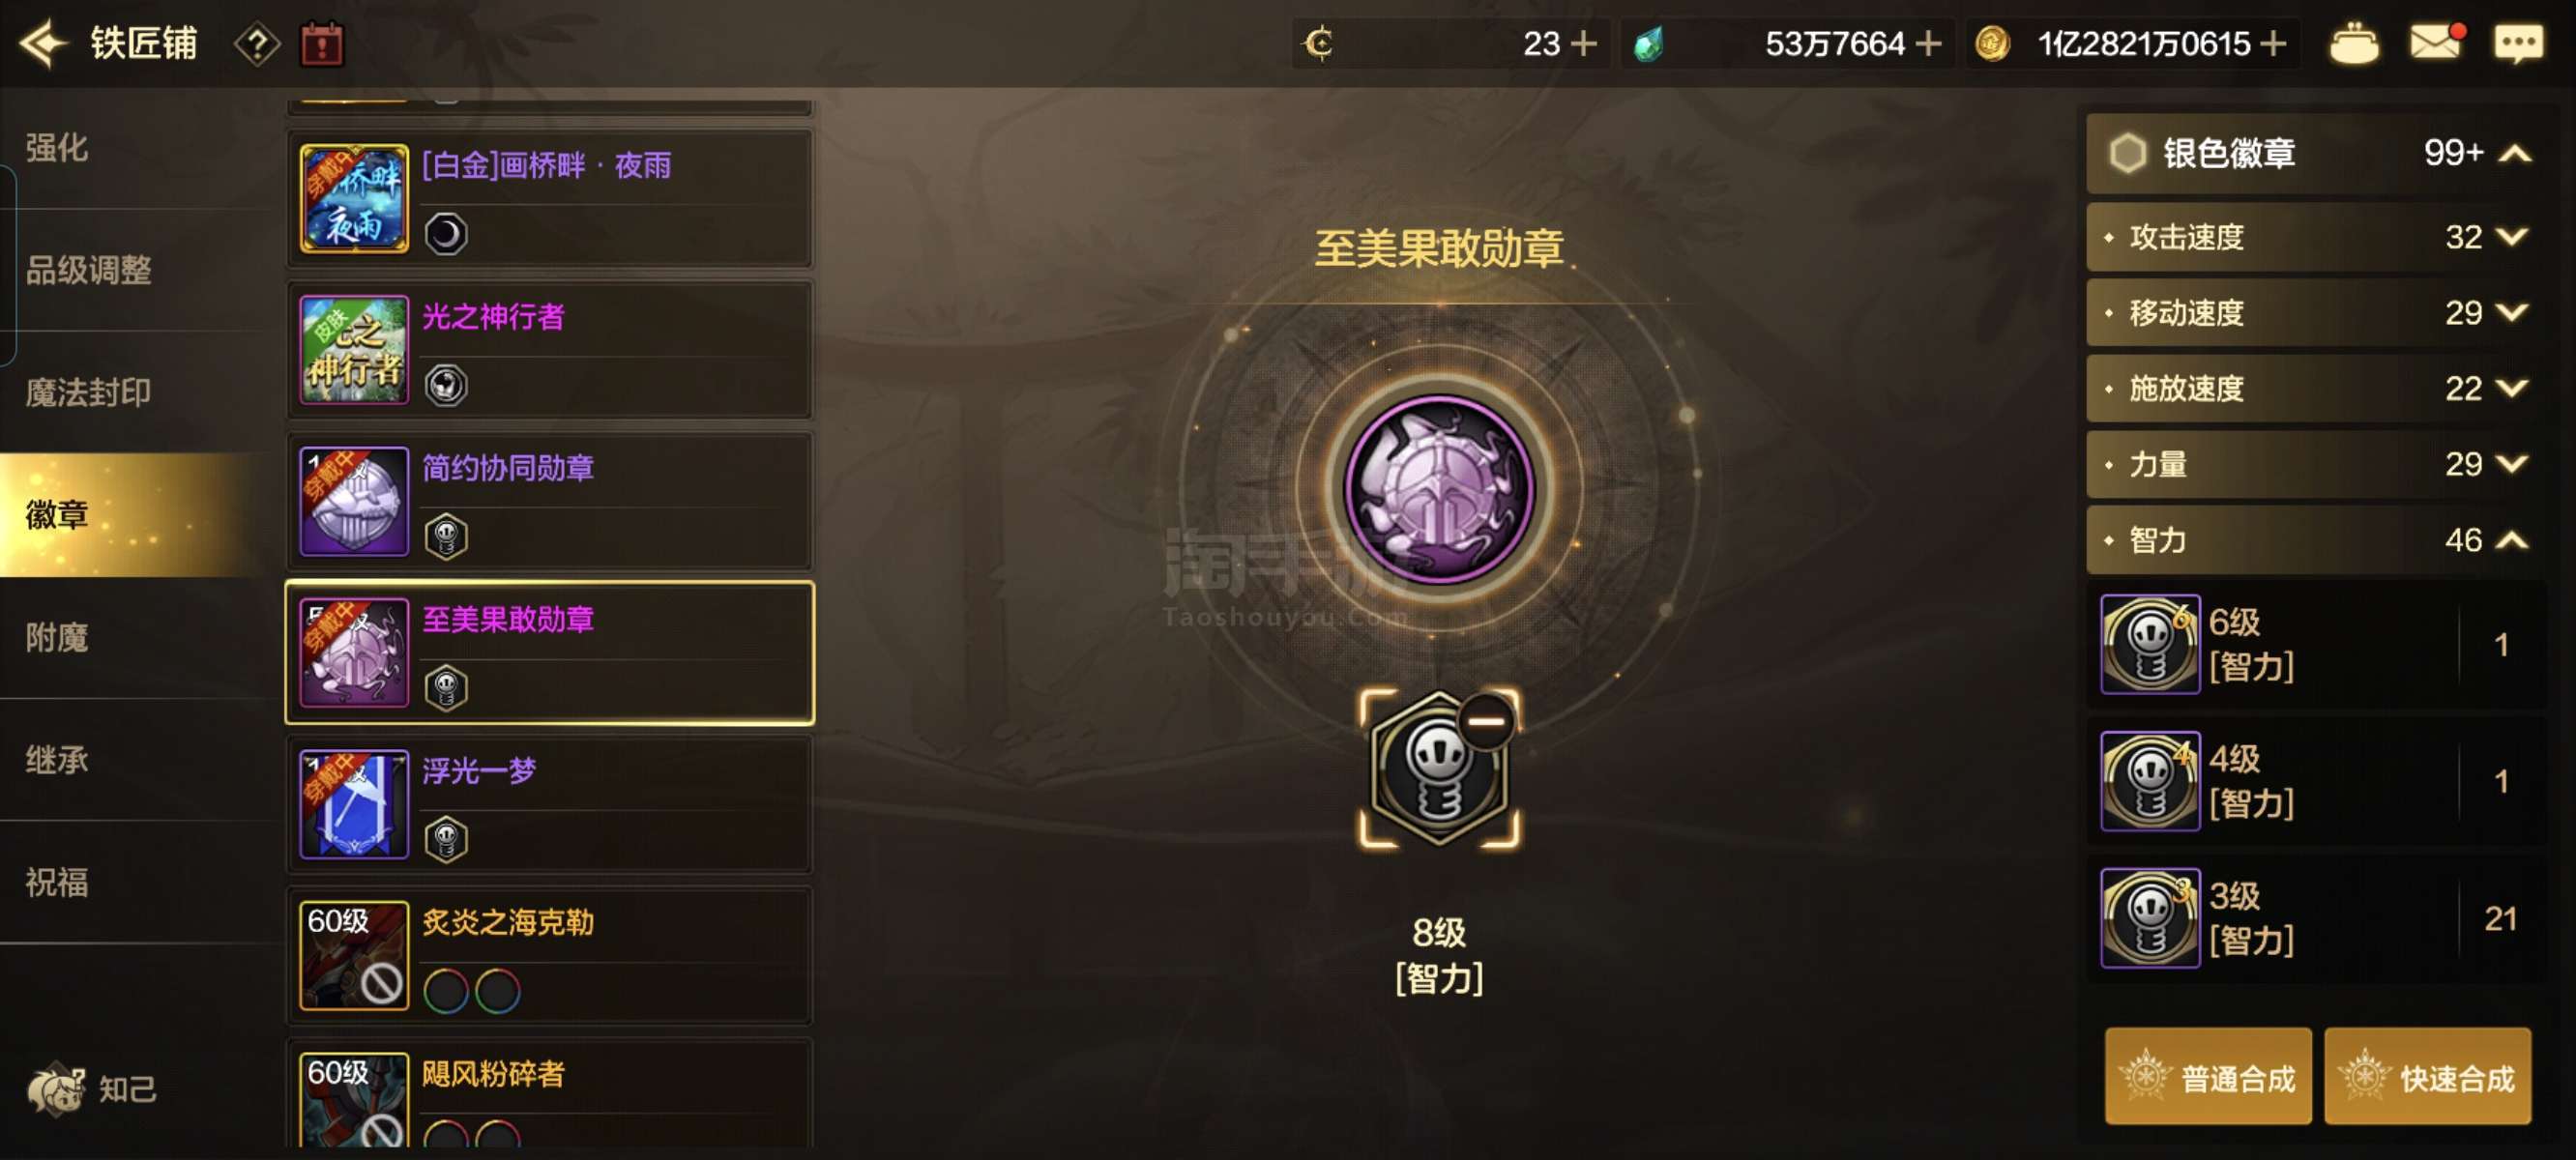2576x1160 pixels.
Task: Click the 普通合成 button
Action: point(2208,1077)
